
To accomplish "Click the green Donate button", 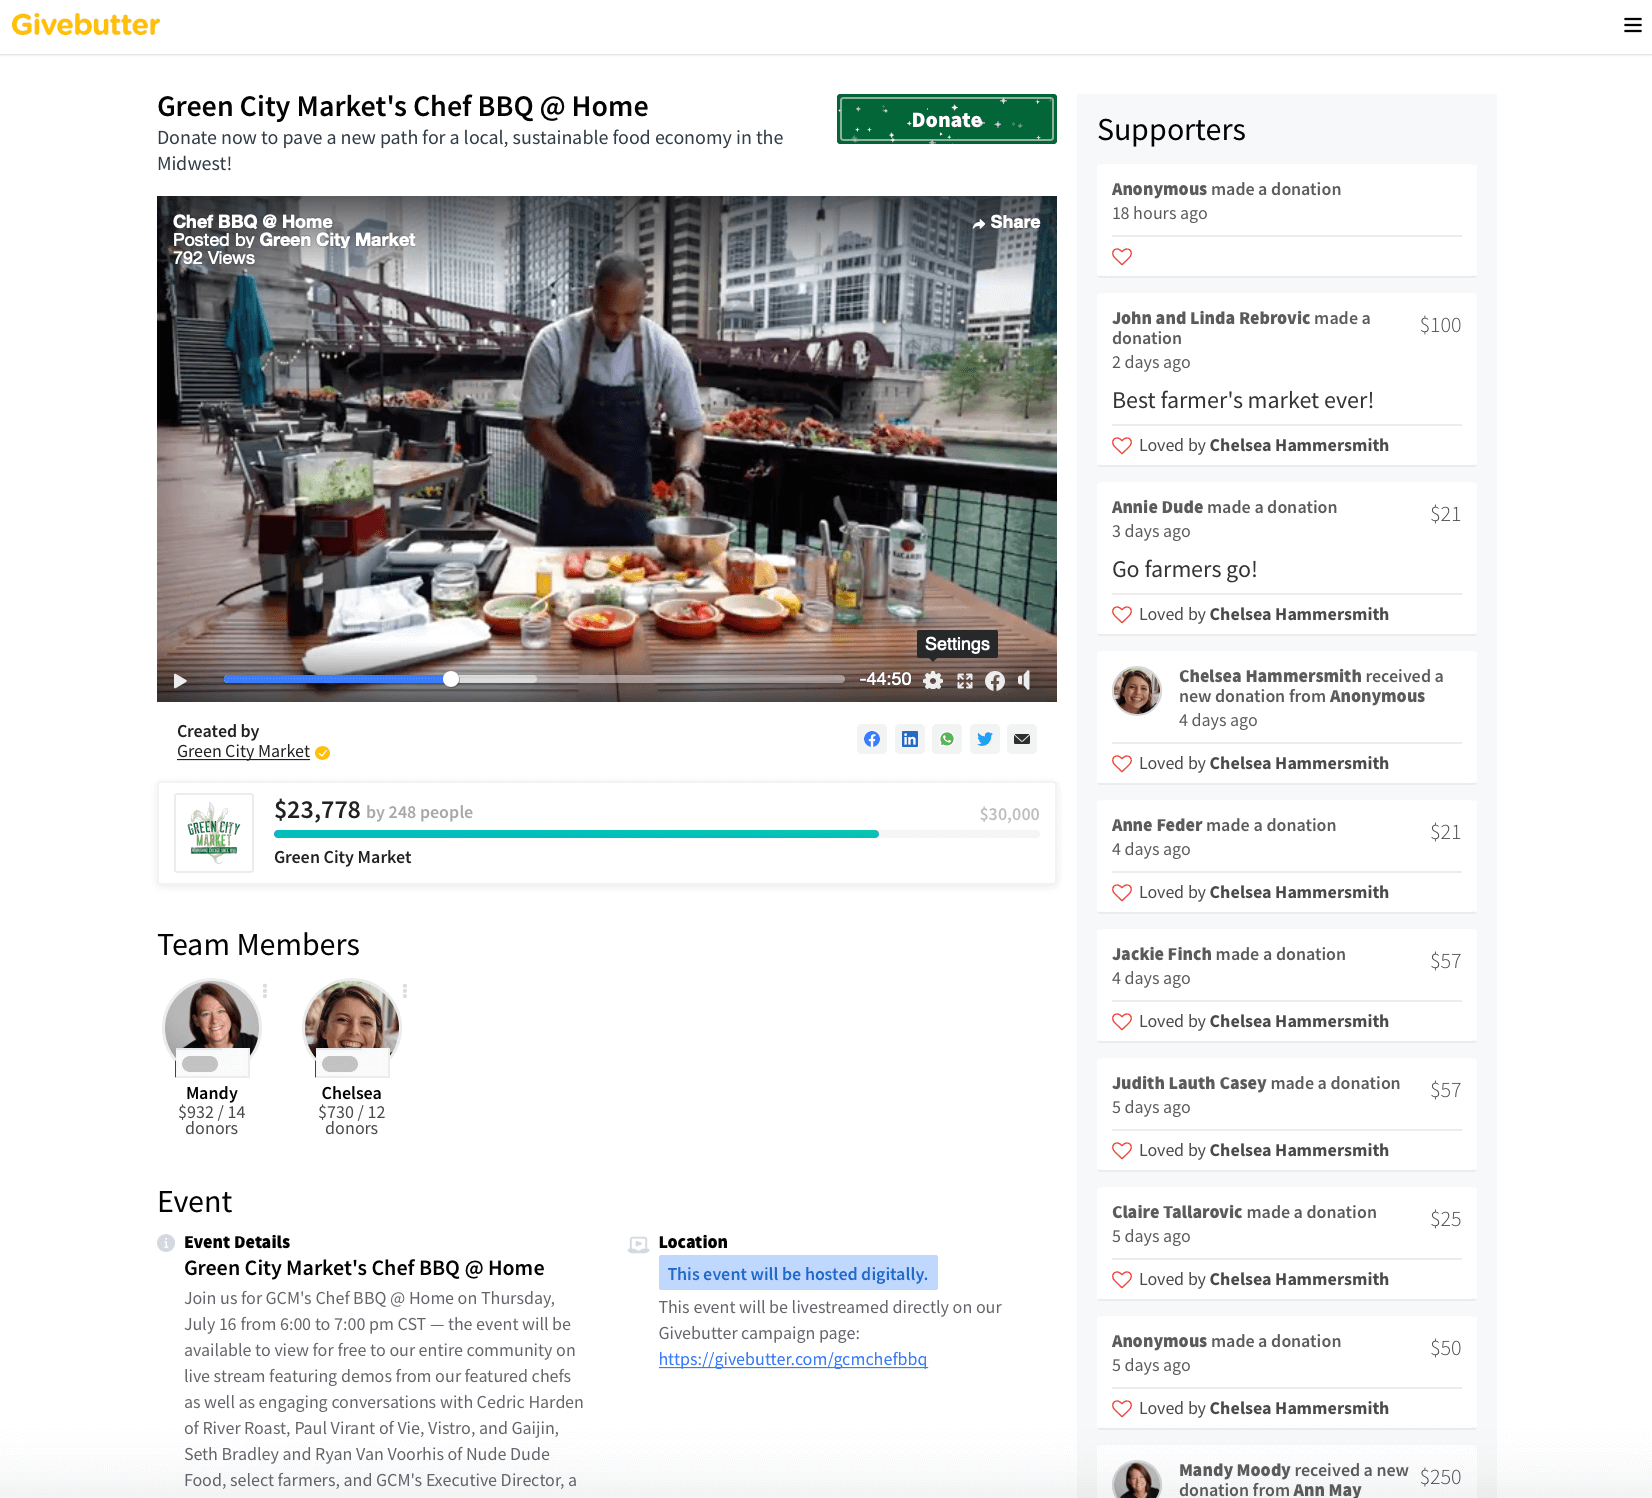I will click(946, 120).
